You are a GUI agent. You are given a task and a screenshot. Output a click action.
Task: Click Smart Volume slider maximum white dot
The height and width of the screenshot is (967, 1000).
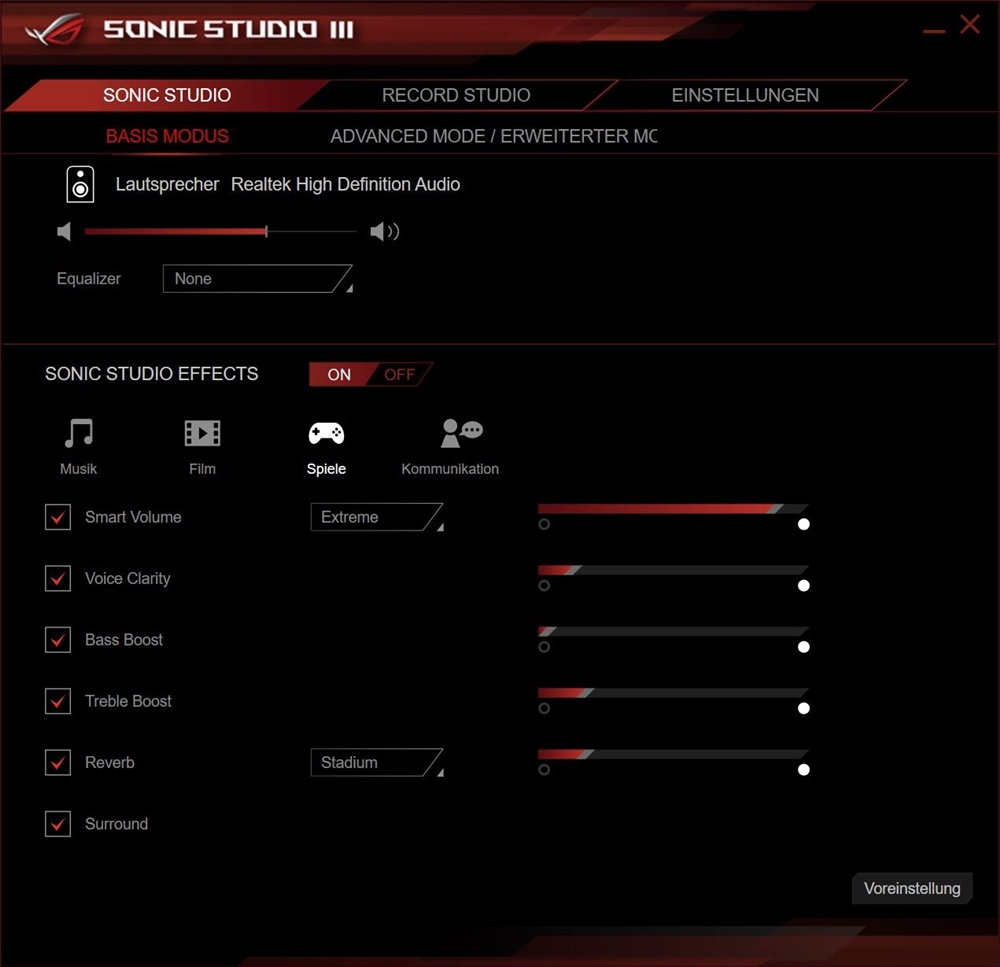point(804,524)
